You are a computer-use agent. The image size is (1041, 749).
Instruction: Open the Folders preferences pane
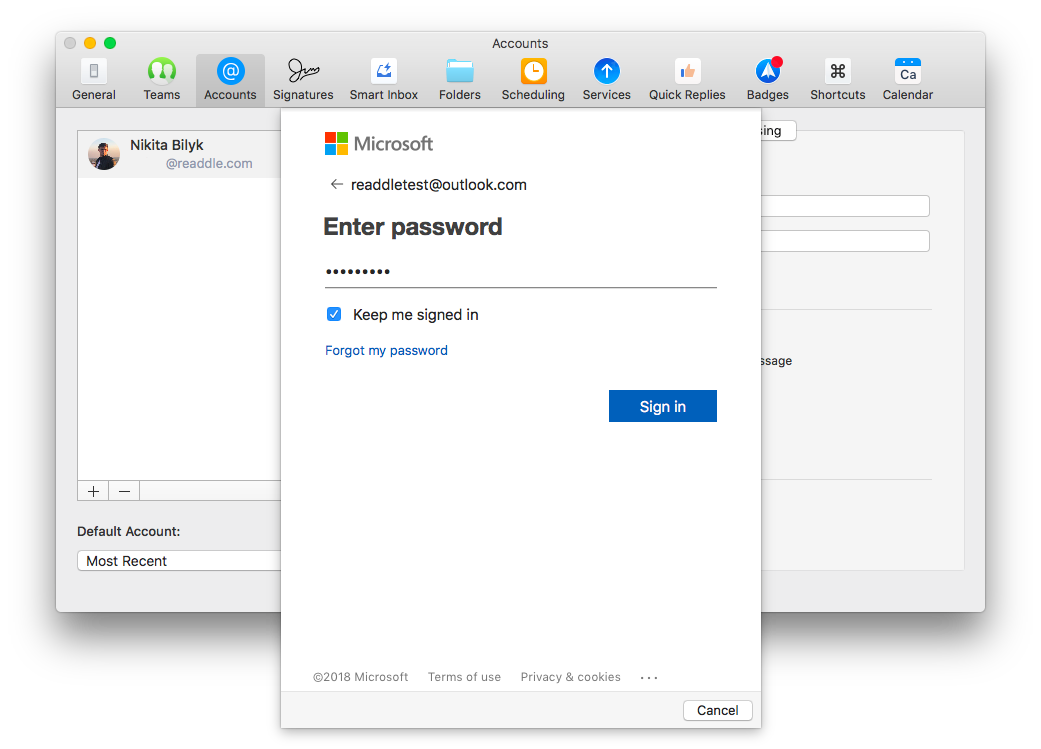pyautogui.click(x=459, y=80)
